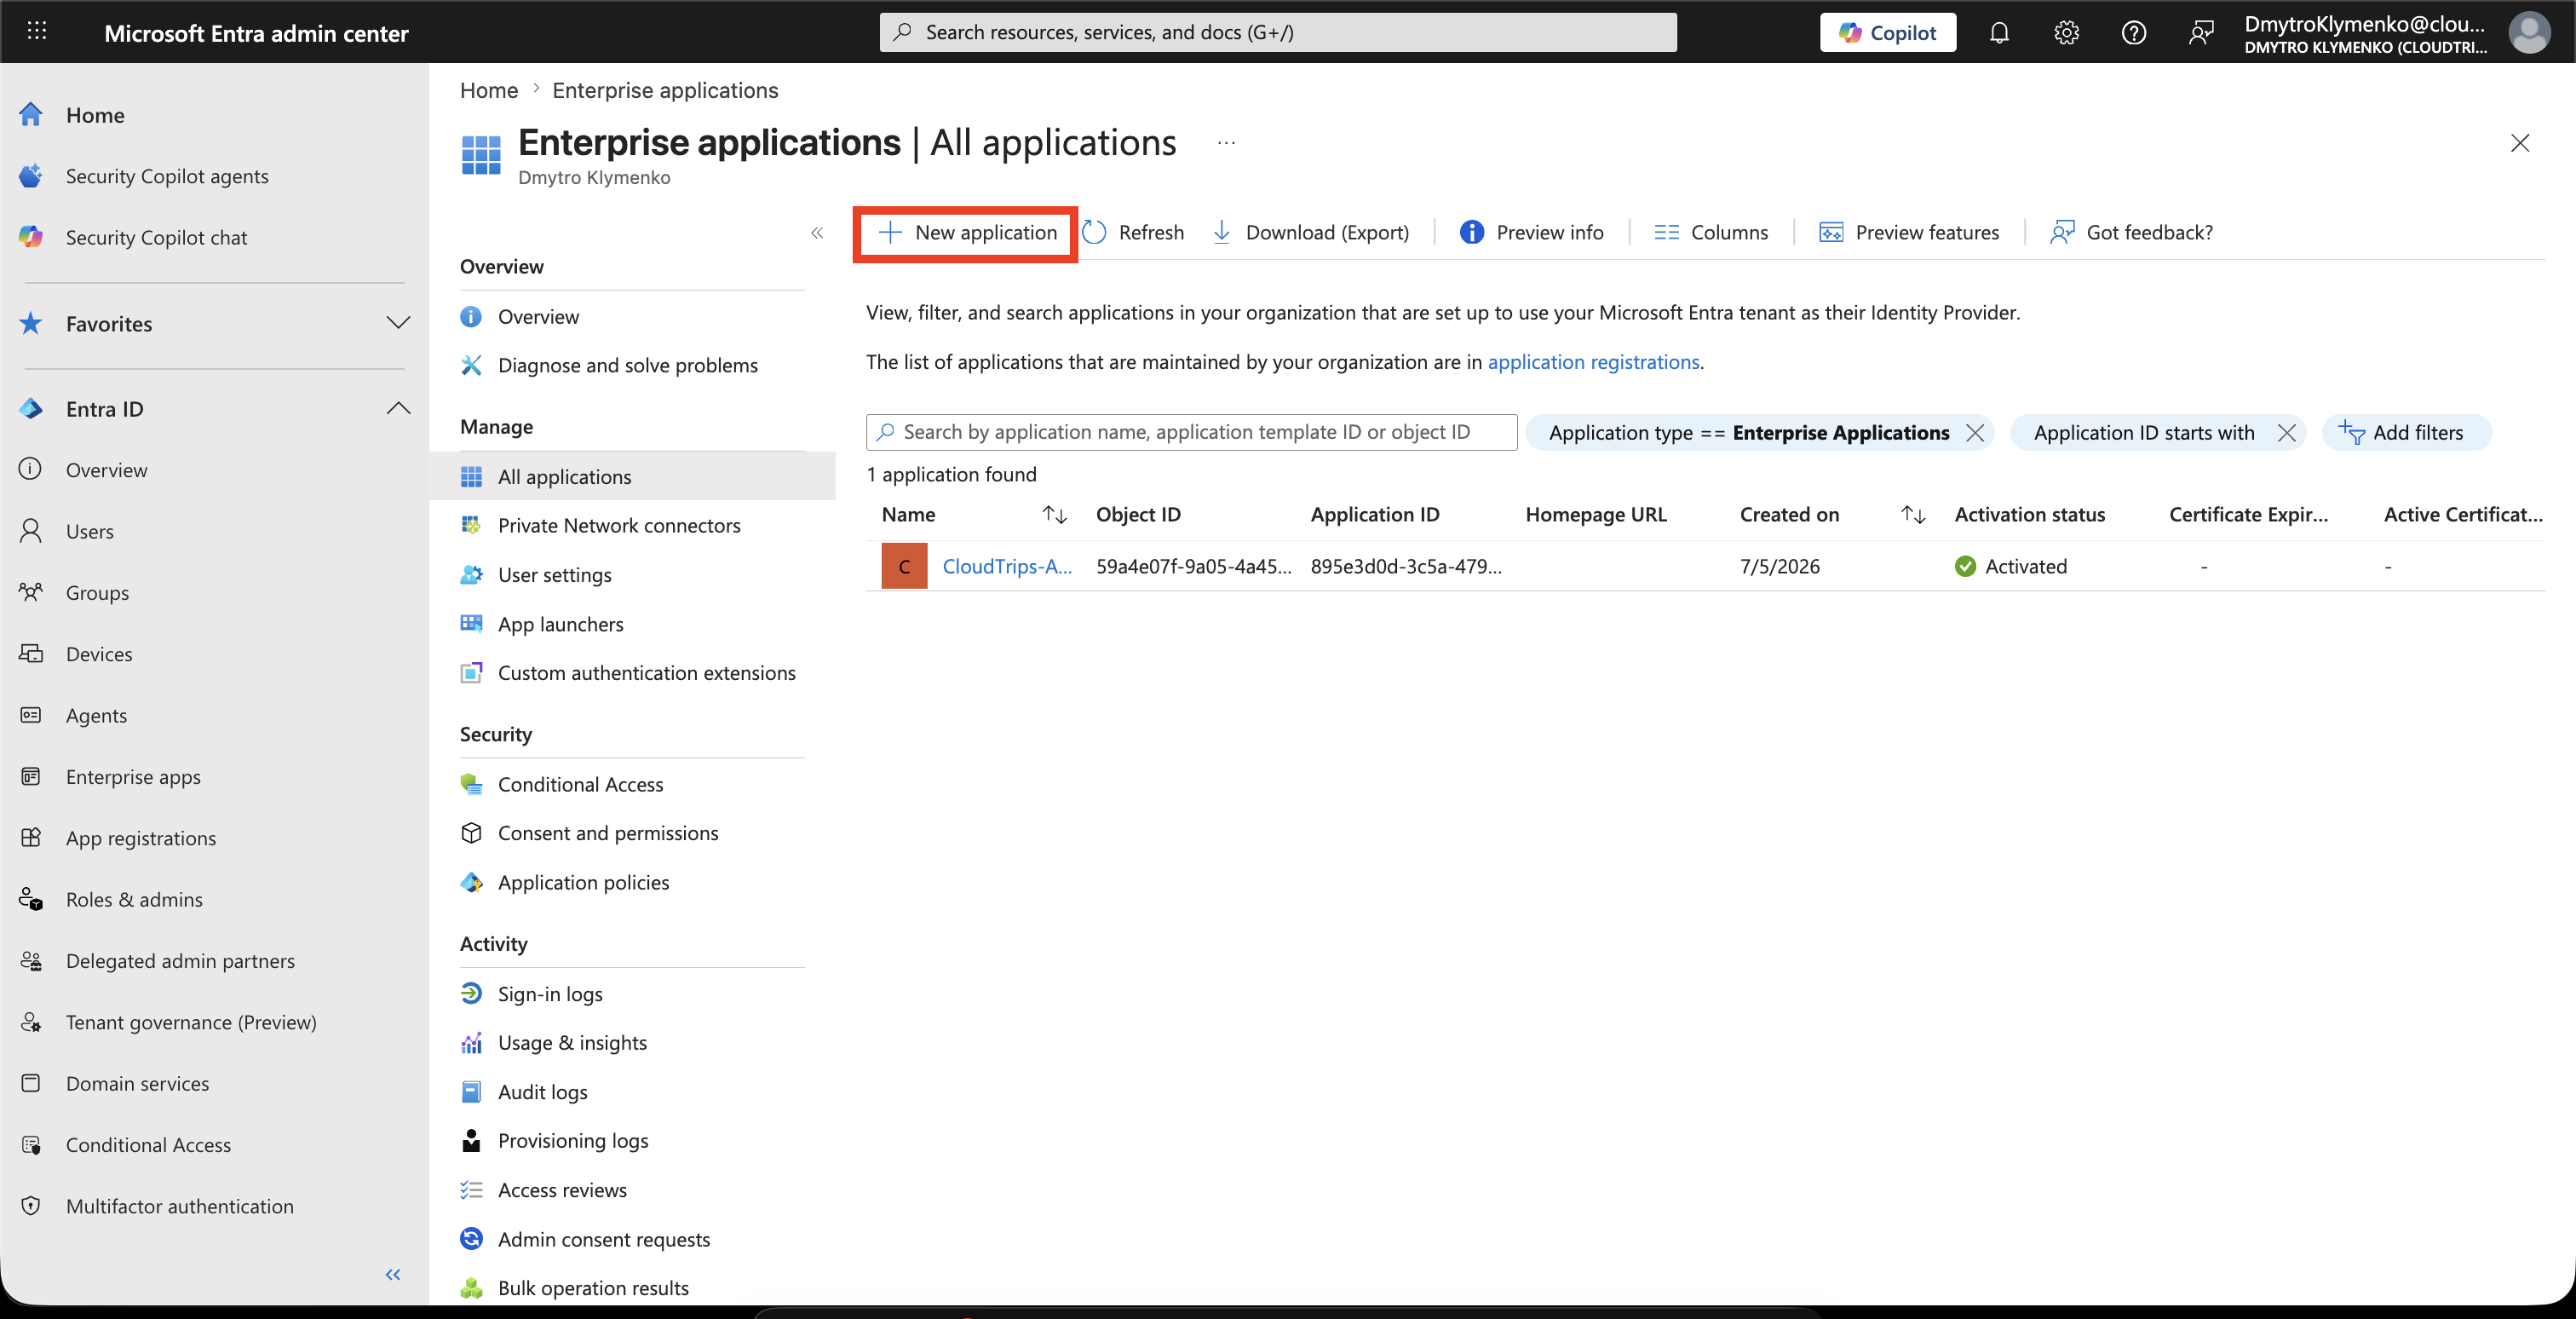Click the header feedback person icon
This screenshot has width=2576, height=1319.
point(2200,33)
